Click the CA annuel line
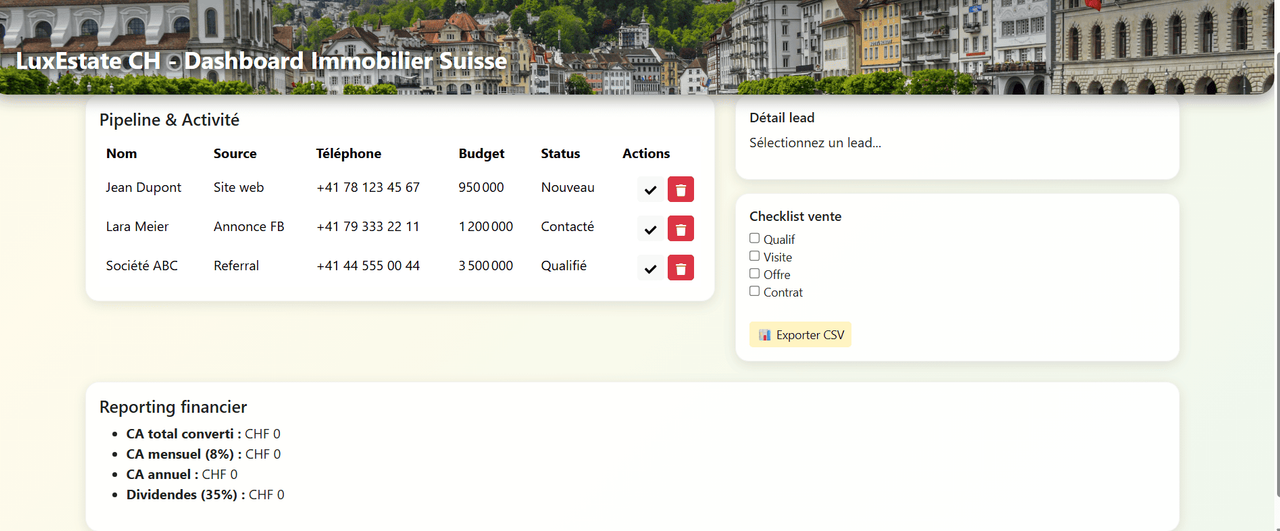The image size is (1280, 531). [x=182, y=474]
